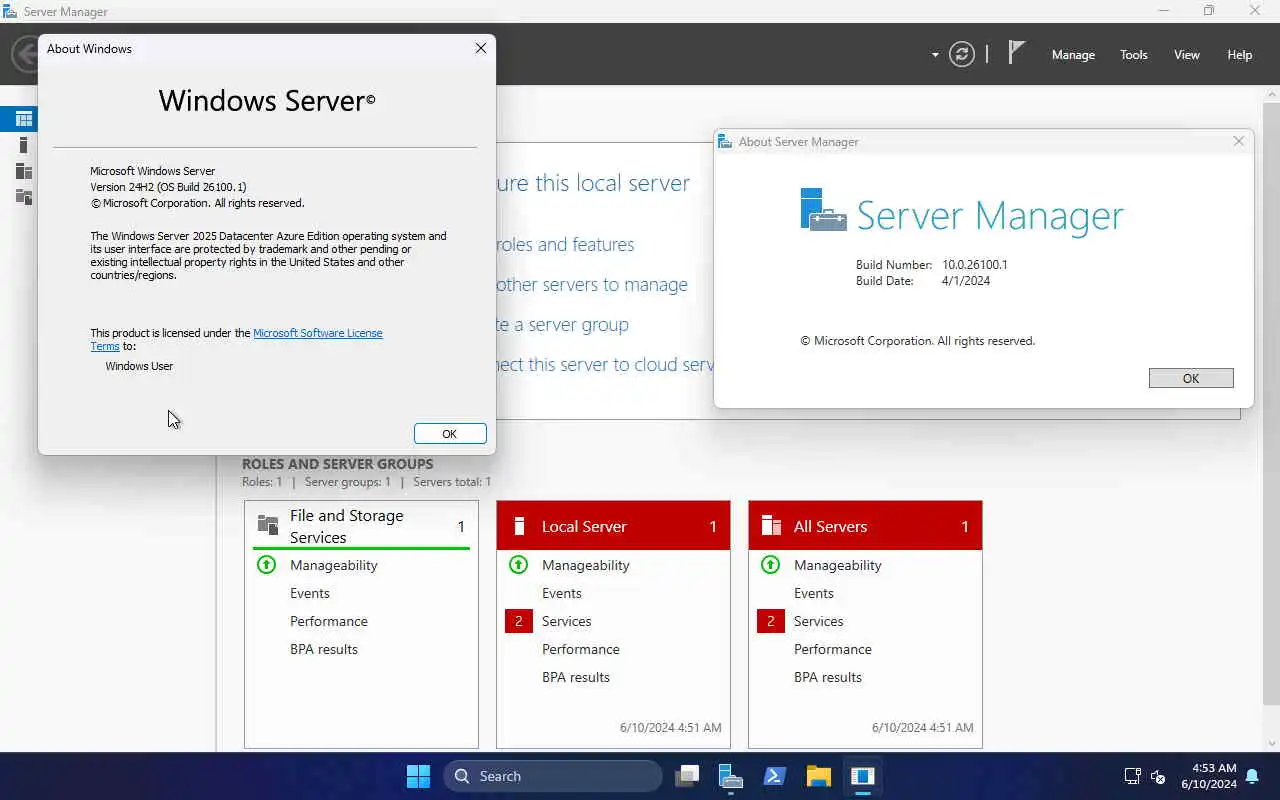
Task: Open Manageability in File and Storage Services tile
Action: pos(334,565)
